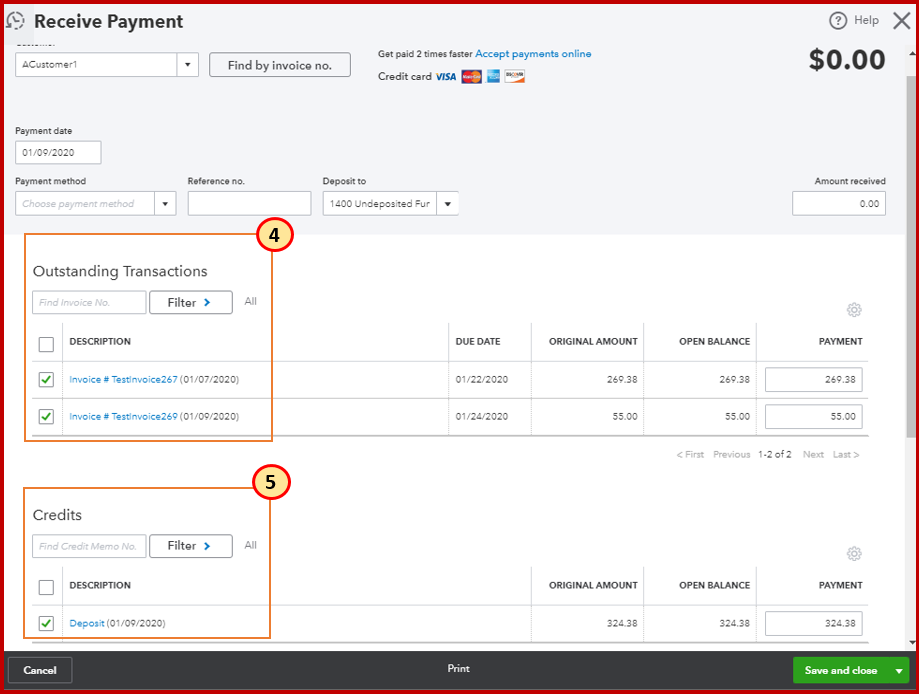The image size is (919, 694).
Task: Click the Payment date field
Action: [x=57, y=152]
